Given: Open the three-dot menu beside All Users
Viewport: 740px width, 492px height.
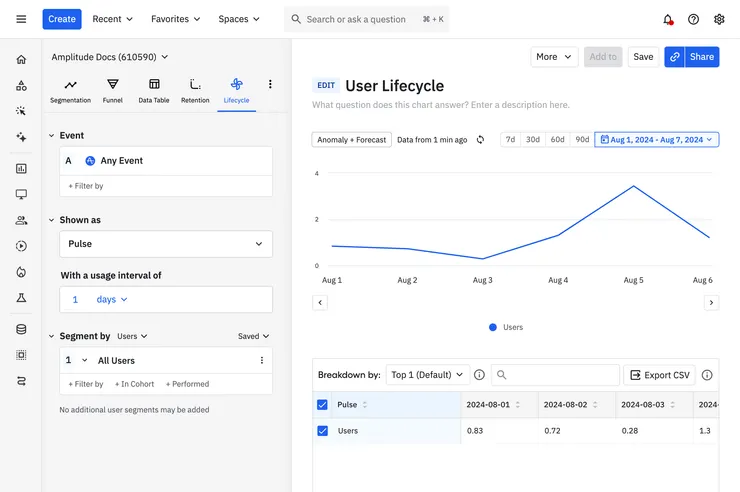Looking at the screenshot, I should pyautogui.click(x=262, y=360).
